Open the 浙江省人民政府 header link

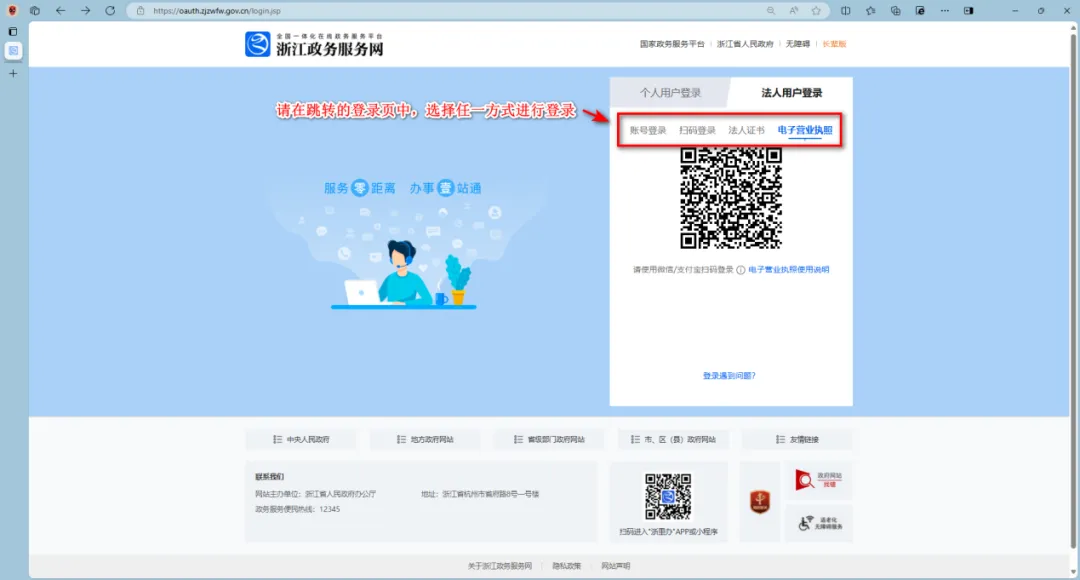[745, 44]
